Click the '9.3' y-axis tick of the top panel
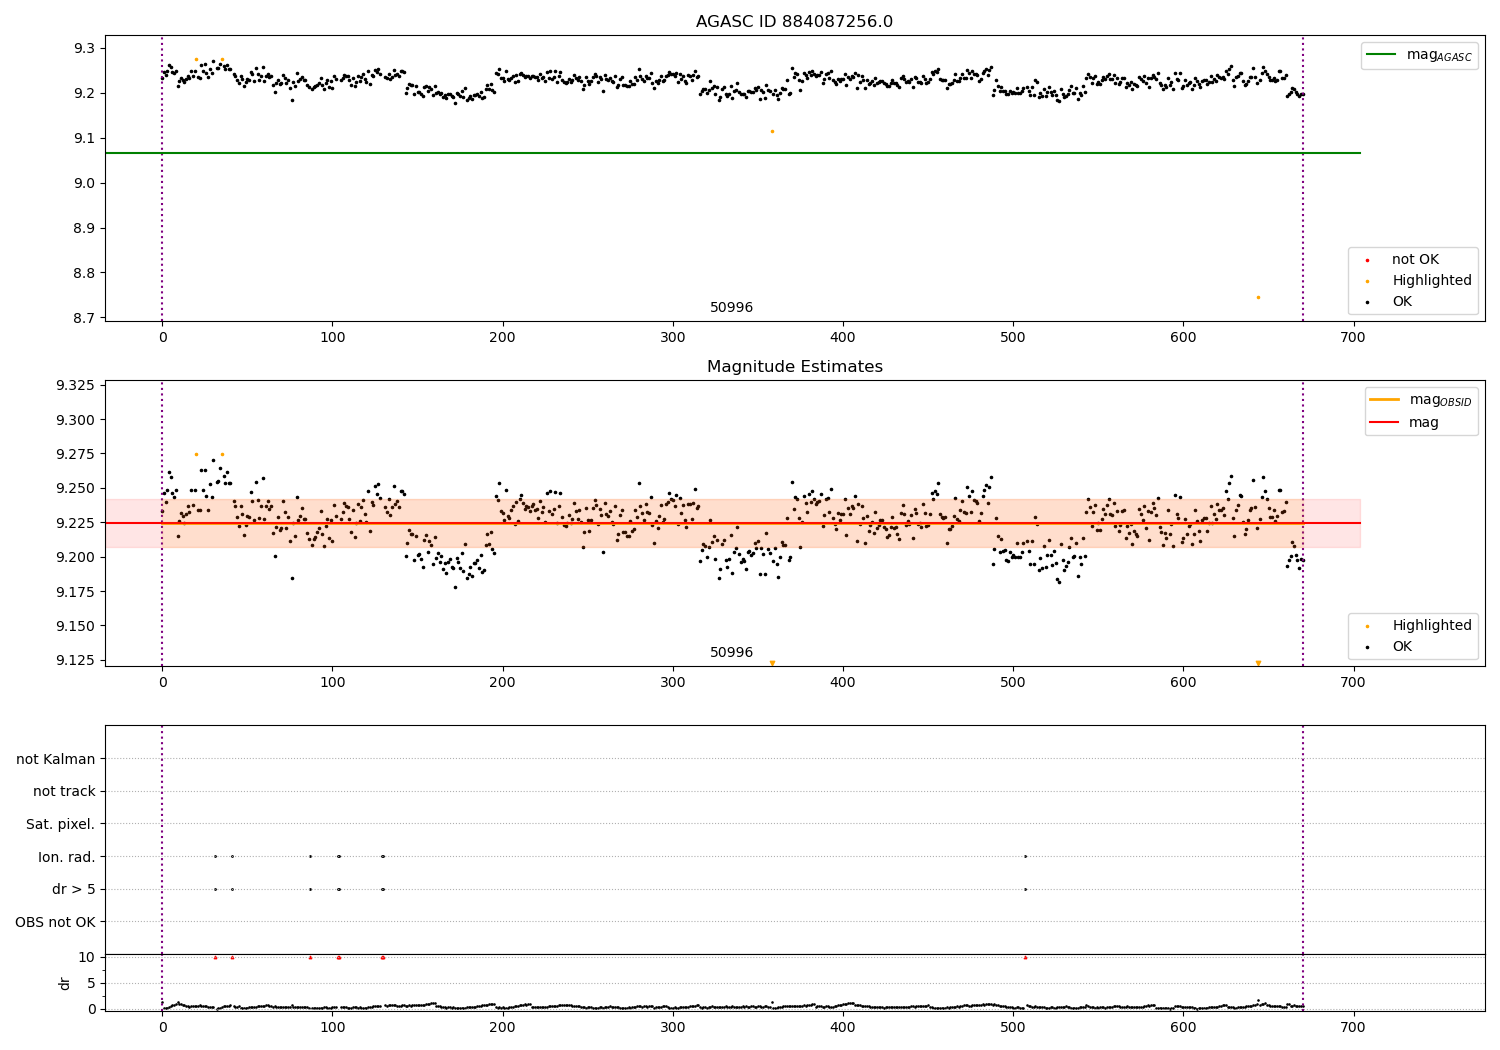 (x=85, y=48)
